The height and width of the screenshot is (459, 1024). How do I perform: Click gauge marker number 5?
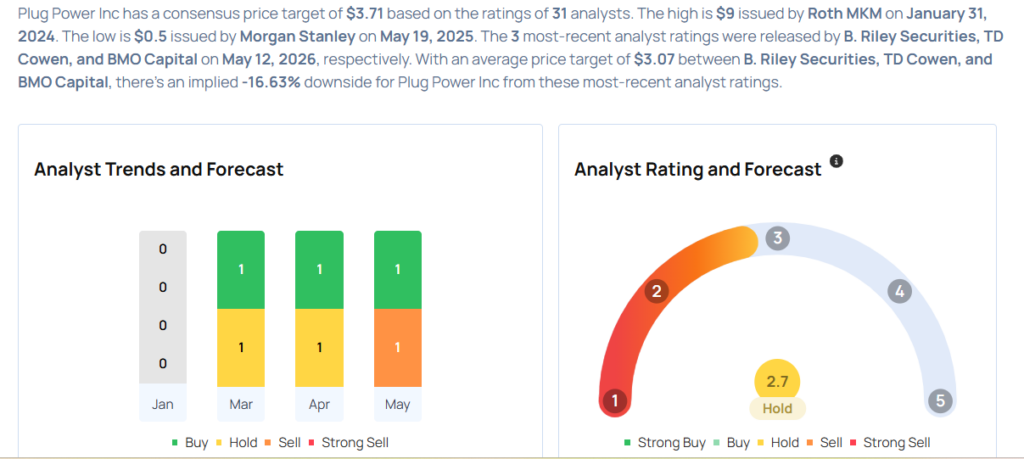tap(940, 400)
